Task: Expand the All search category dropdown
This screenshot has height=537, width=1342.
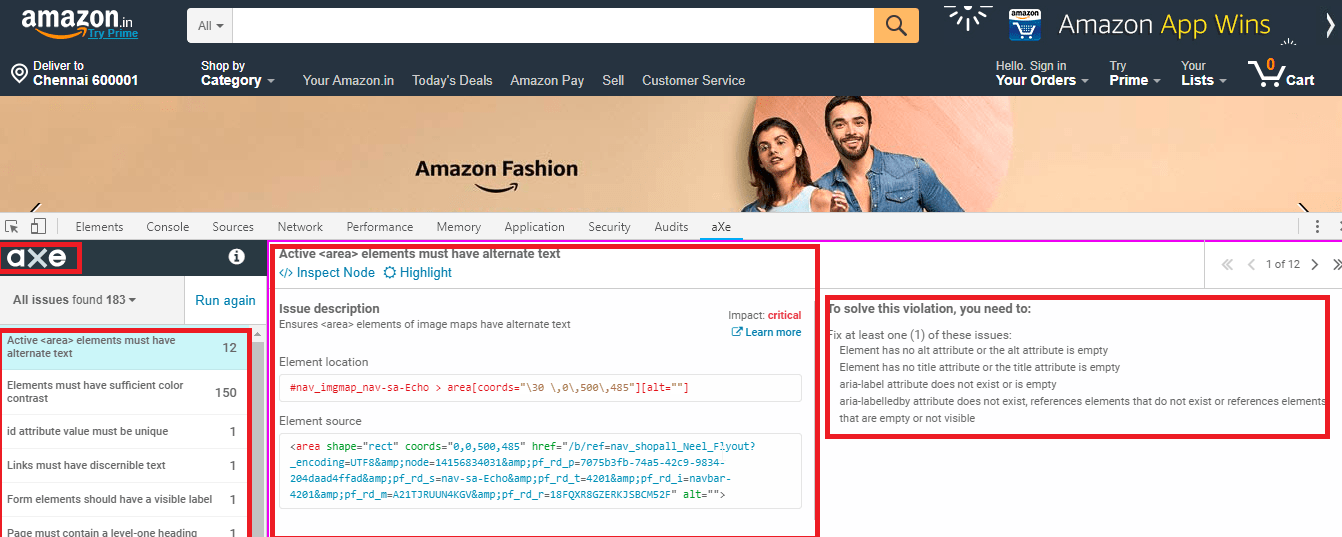Action: (x=210, y=26)
